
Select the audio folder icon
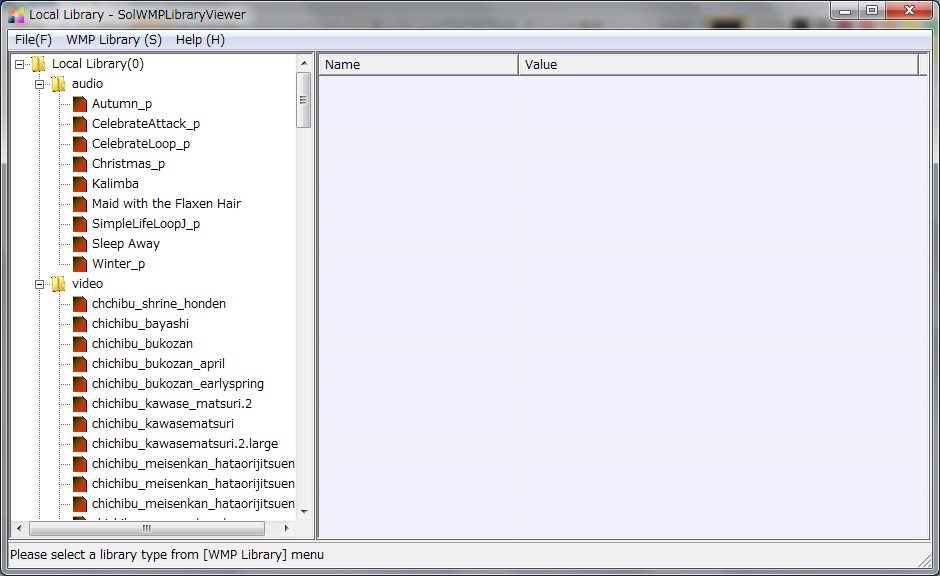point(58,84)
